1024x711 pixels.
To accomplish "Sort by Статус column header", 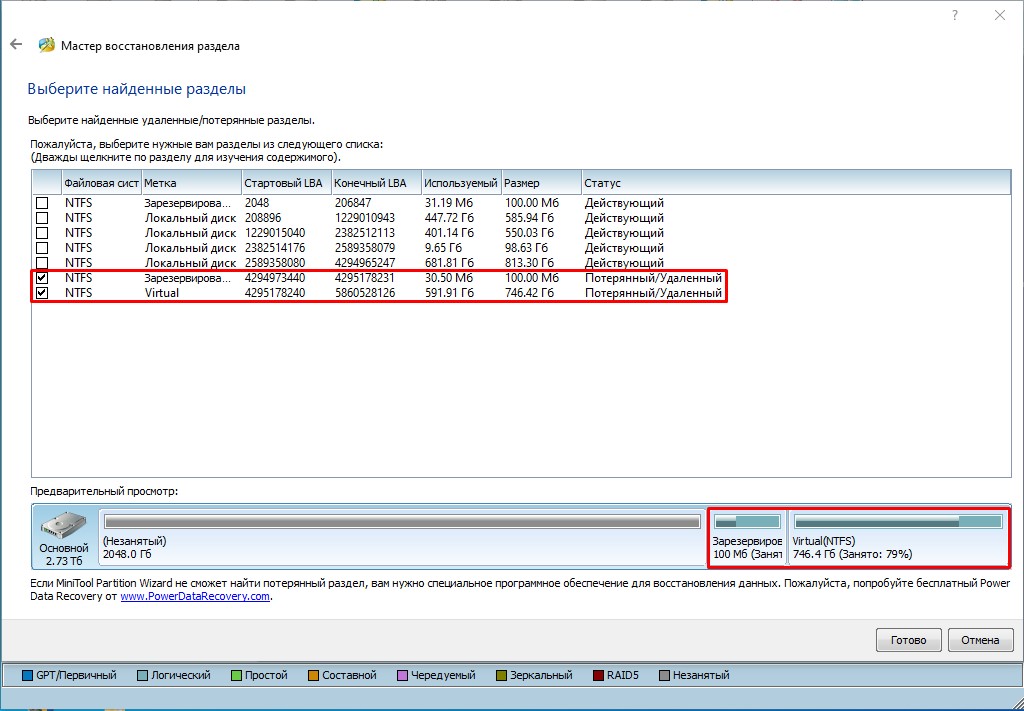I will pyautogui.click(x=796, y=183).
